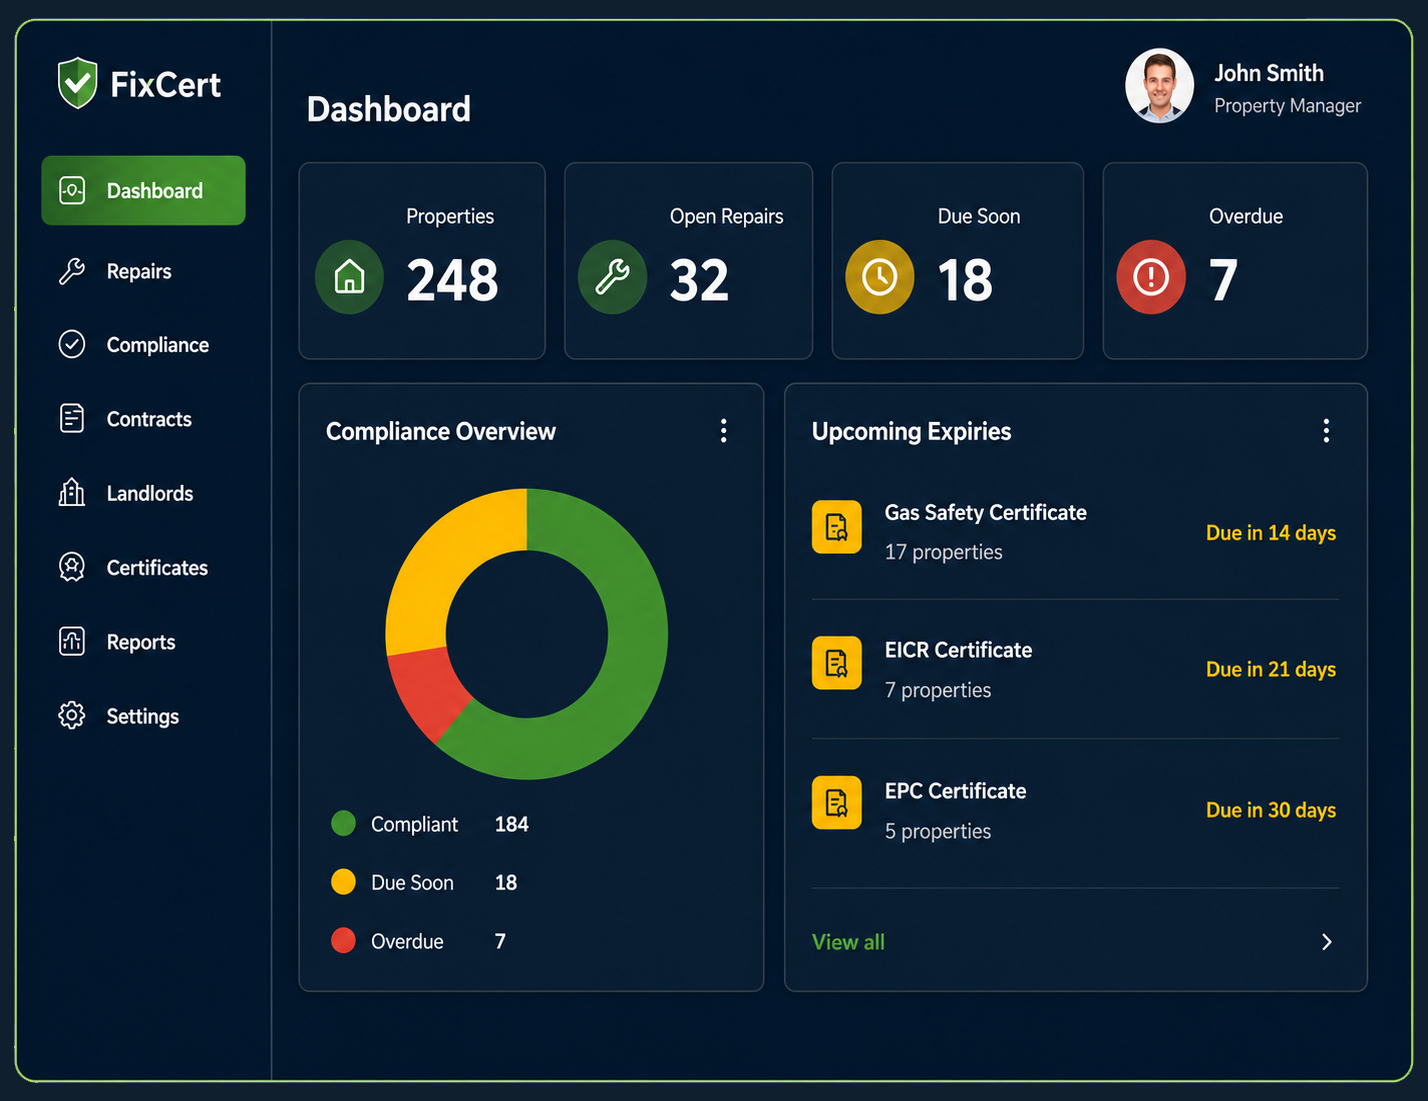1428x1101 pixels.
Task: Click the Gas Safety Certificate document icon
Action: (837, 527)
